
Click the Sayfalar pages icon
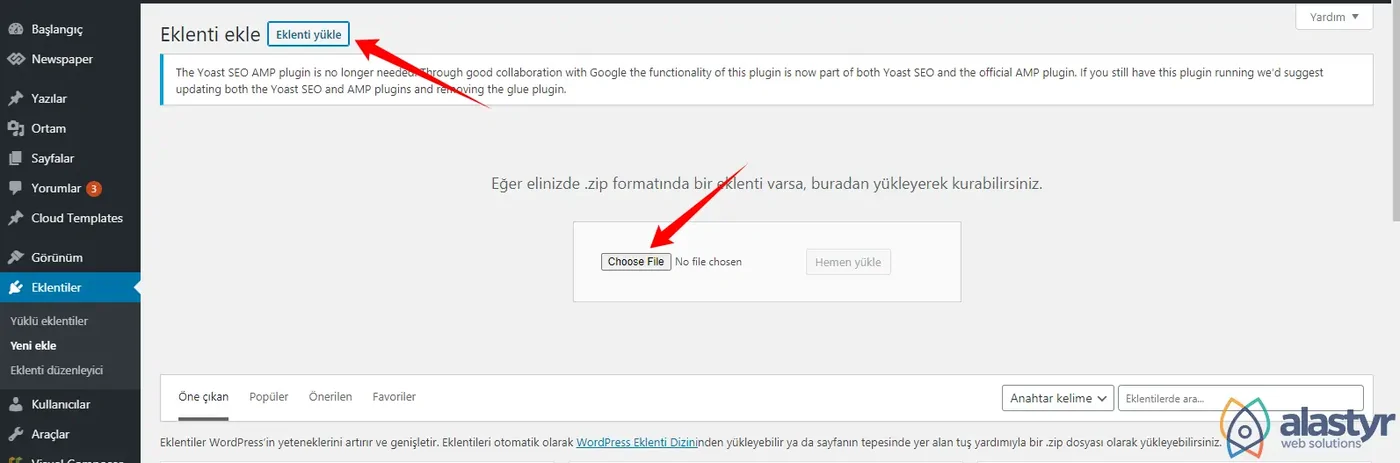click(x=16, y=158)
